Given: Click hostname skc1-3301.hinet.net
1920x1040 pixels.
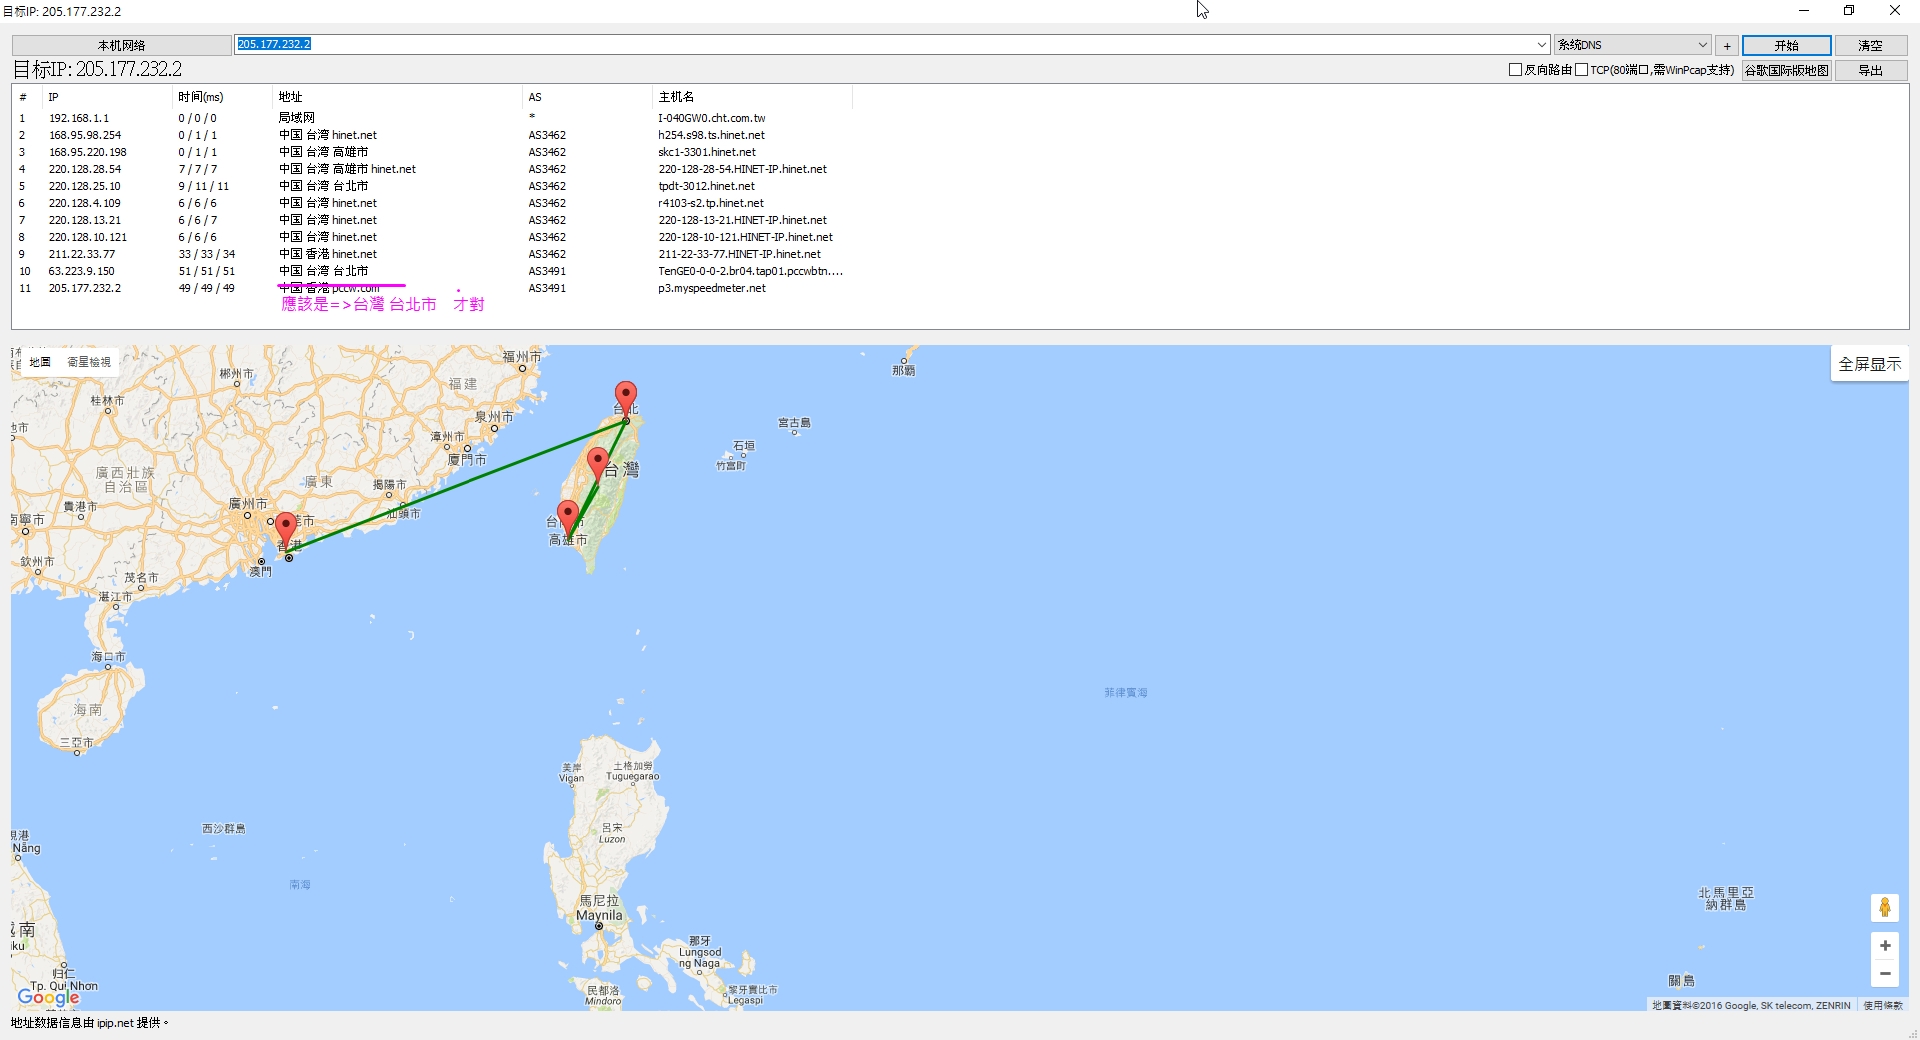Looking at the screenshot, I should (707, 152).
